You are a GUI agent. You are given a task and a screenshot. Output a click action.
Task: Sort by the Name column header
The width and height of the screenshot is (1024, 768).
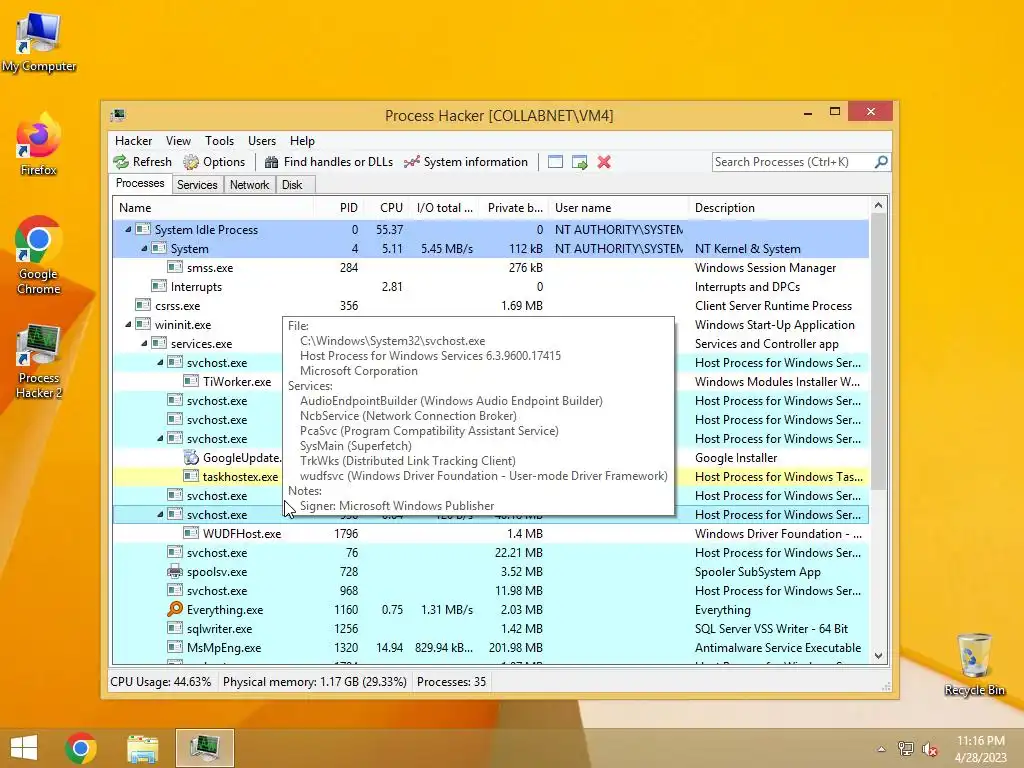(214, 208)
